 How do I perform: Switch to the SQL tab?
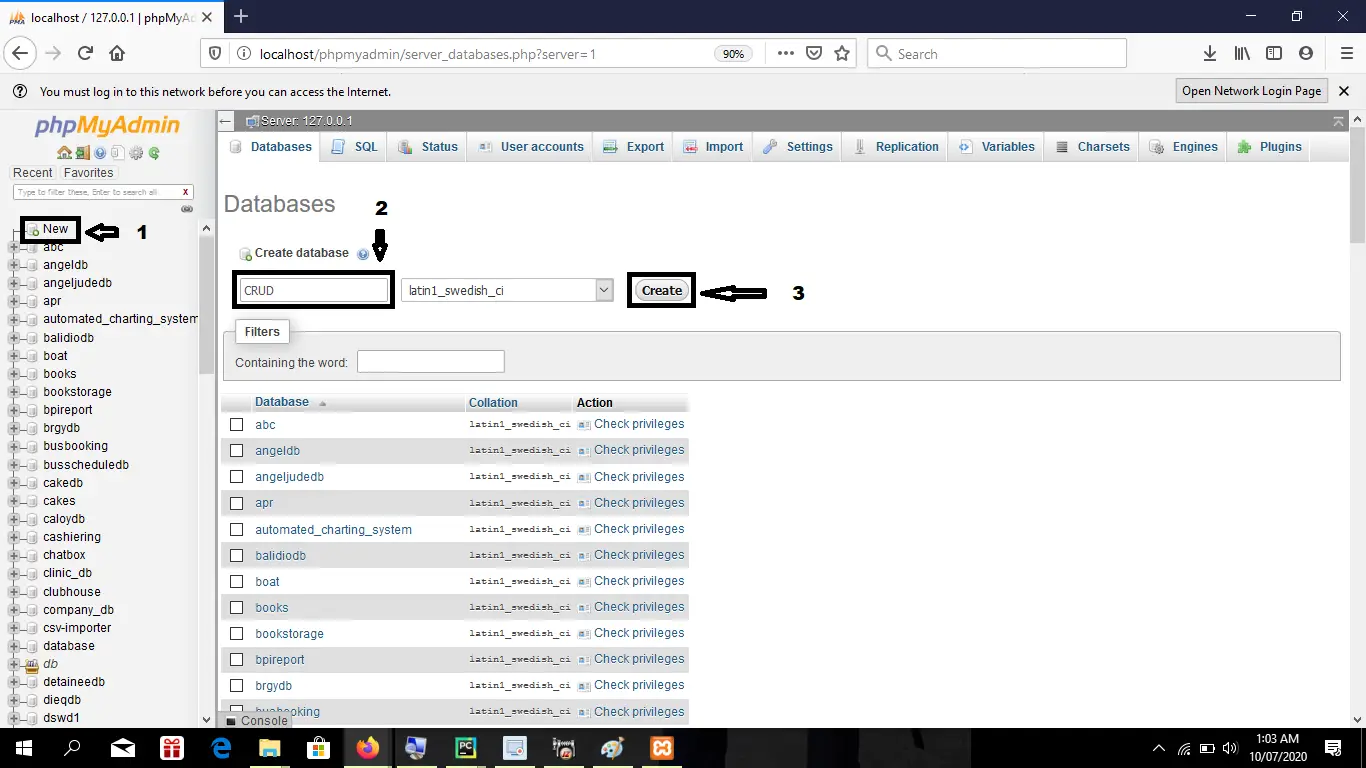355,147
